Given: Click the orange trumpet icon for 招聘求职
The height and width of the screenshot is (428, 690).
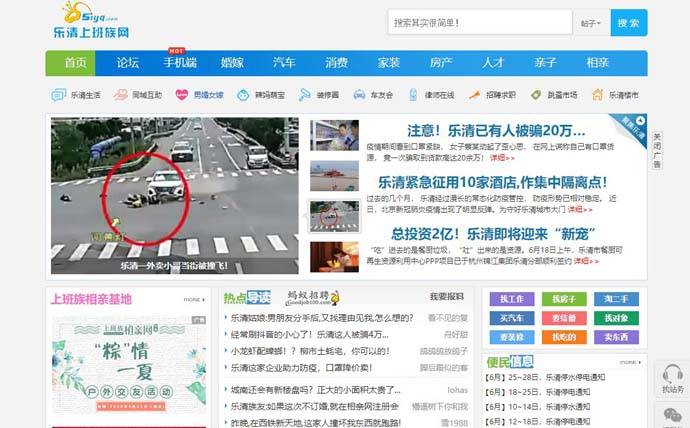Looking at the screenshot, I should (474, 95).
